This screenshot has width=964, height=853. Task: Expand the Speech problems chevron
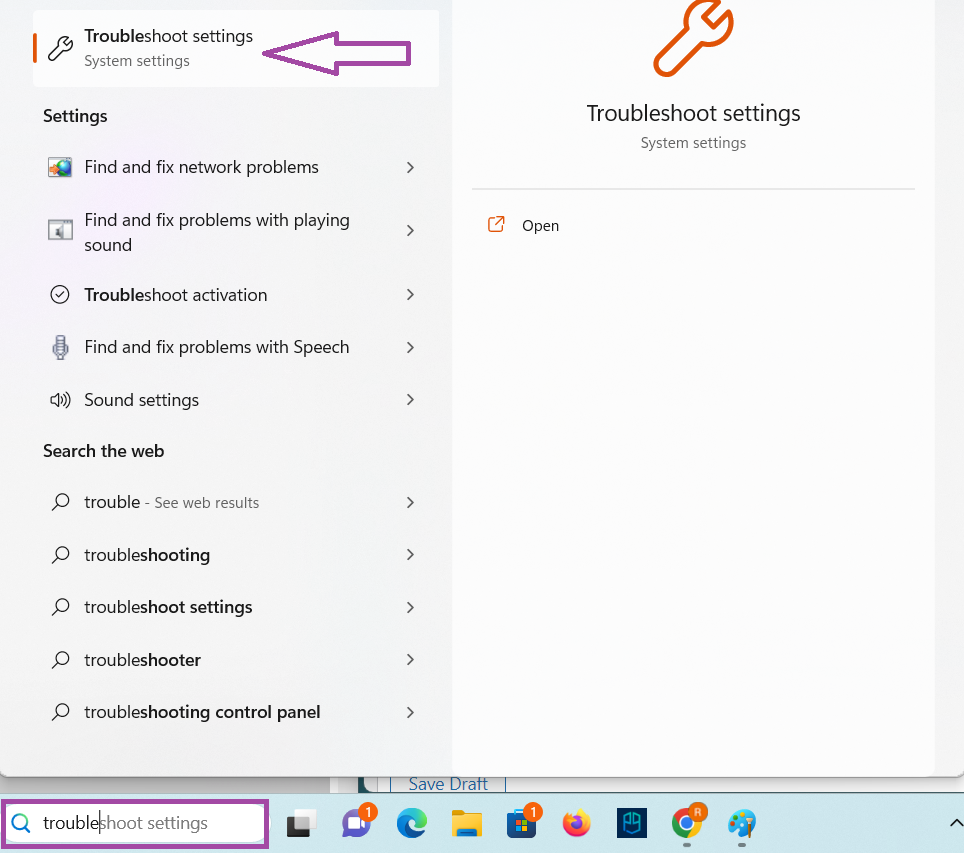coord(410,347)
